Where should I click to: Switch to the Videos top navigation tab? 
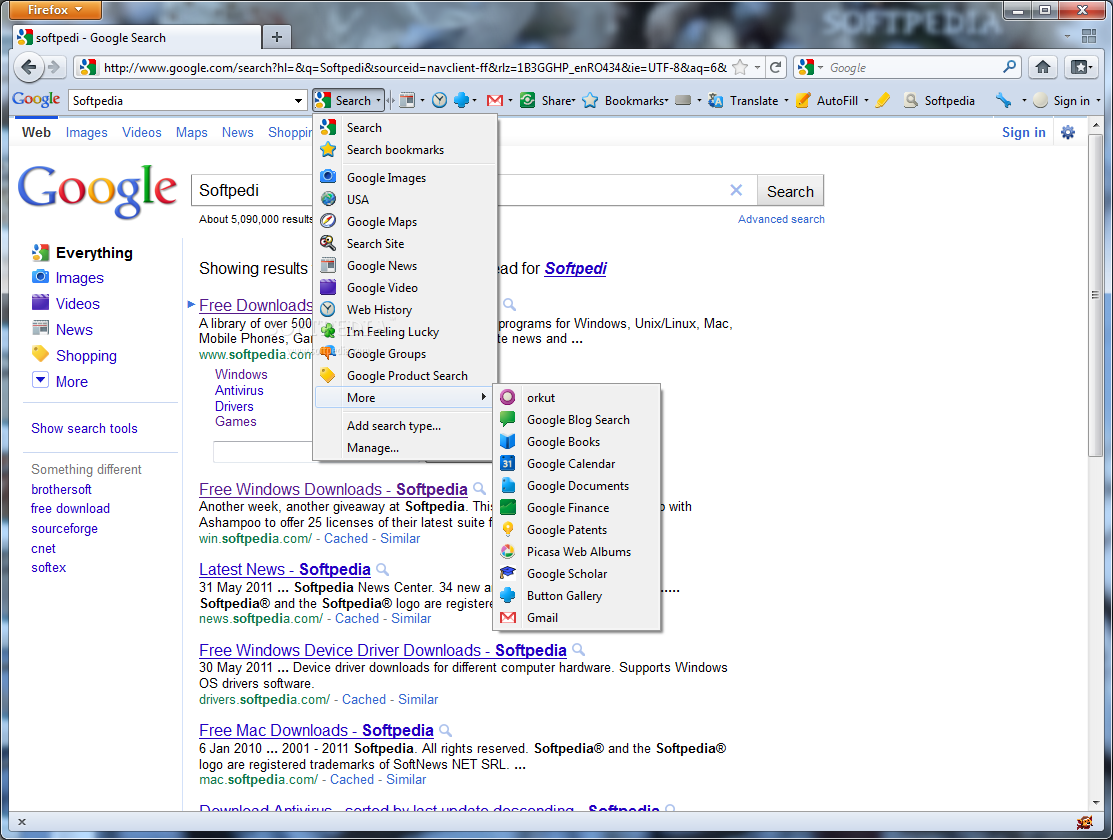coord(141,133)
